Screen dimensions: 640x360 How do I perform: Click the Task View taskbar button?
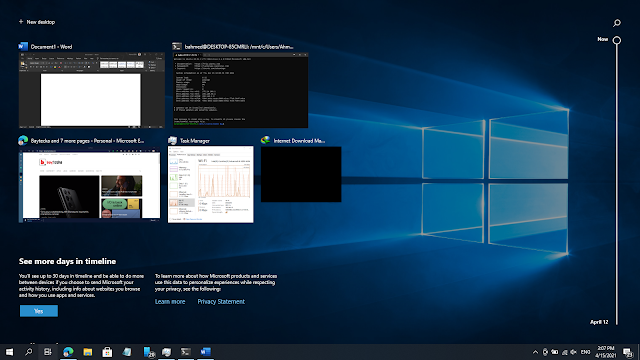tap(48, 352)
